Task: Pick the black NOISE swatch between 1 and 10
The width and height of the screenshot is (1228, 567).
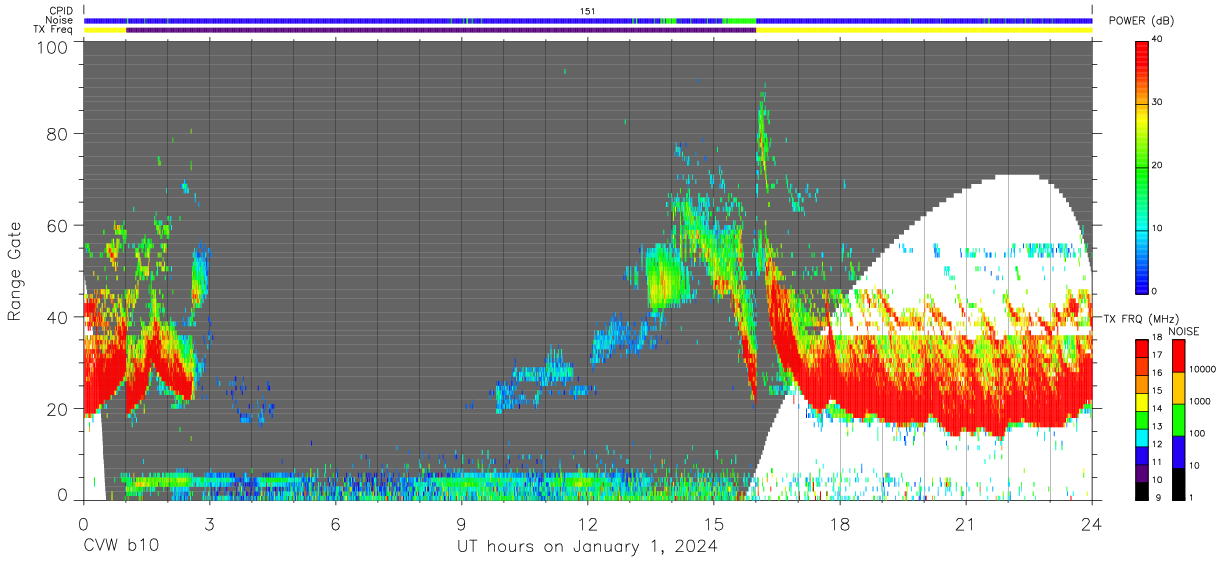Action: pos(1178,483)
